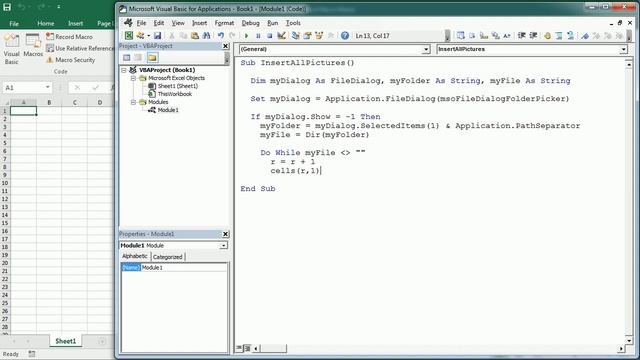This screenshot has width=640, height=360.
Task: Click the code window horizontal scrollbar thumb
Action: point(273,349)
